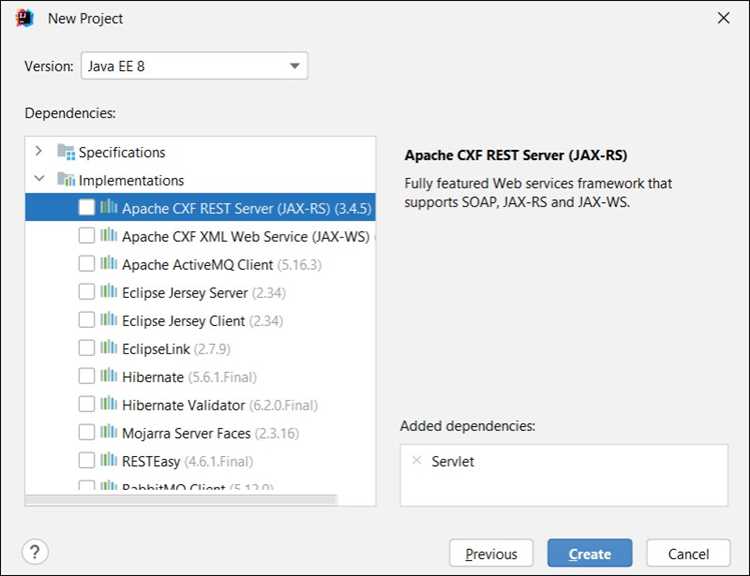This screenshot has width=750, height=576.
Task: Click library icon beside Eclipse Jersey Client
Action: [x=109, y=319]
